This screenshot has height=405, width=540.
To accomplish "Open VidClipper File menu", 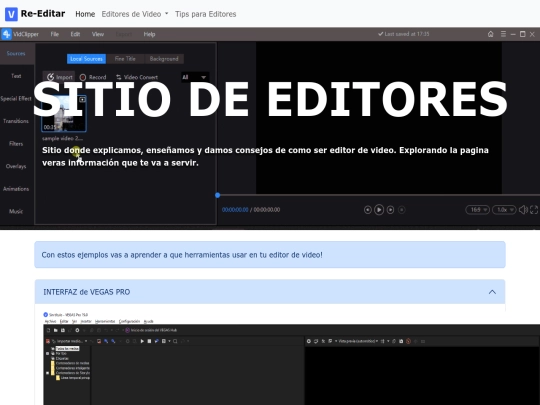I will click(x=54, y=34).
